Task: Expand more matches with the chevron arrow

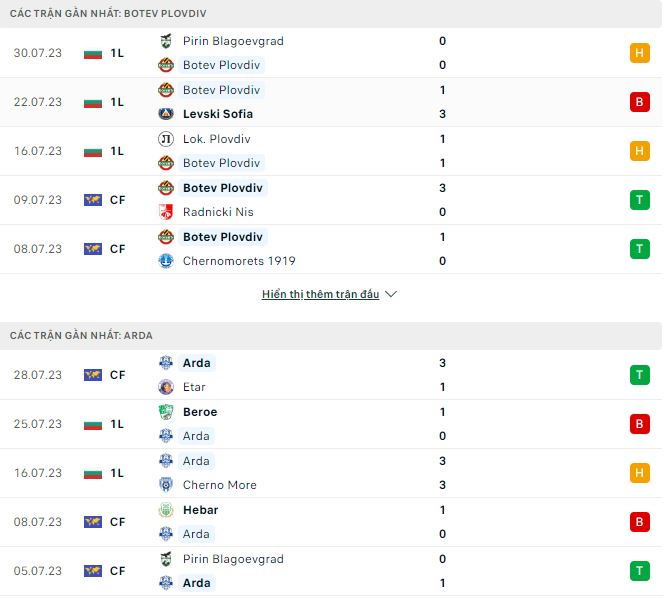Action: pos(391,295)
